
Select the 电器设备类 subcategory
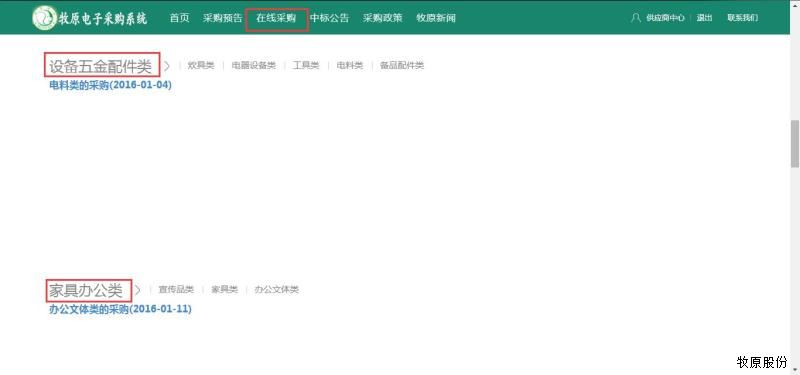pos(254,65)
